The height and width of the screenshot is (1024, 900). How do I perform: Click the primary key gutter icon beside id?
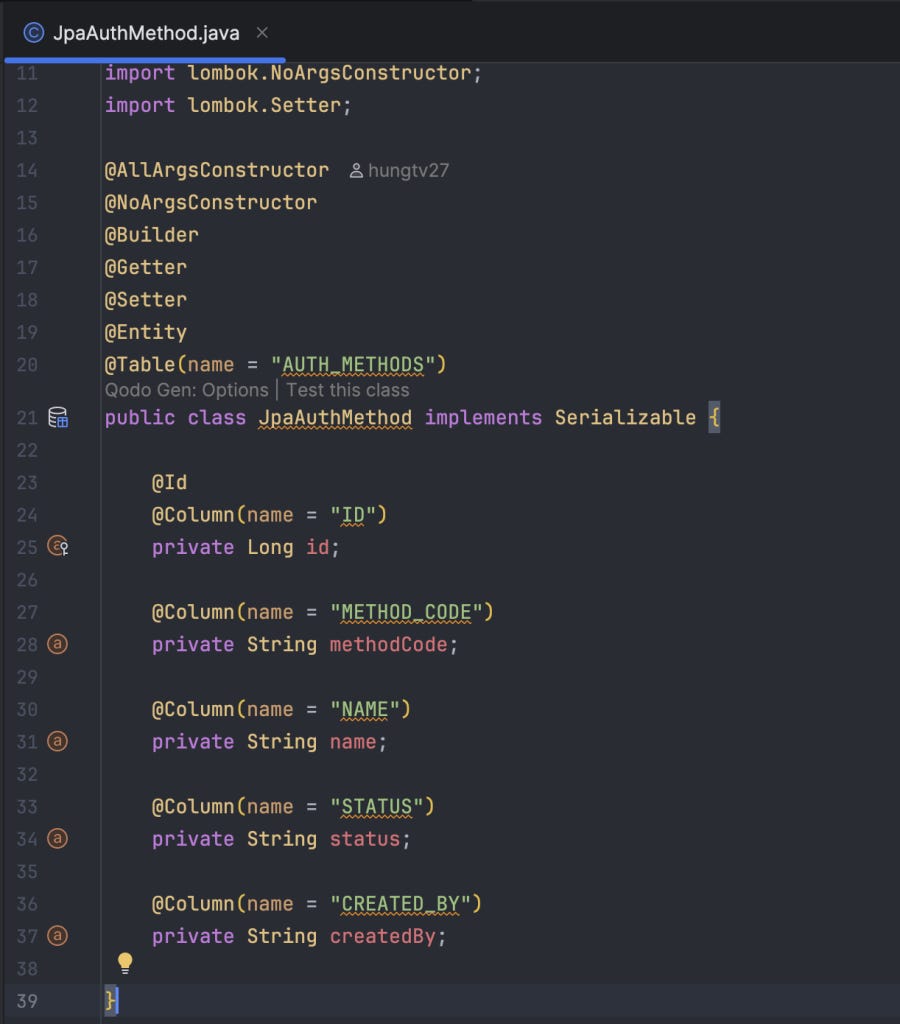(58, 545)
